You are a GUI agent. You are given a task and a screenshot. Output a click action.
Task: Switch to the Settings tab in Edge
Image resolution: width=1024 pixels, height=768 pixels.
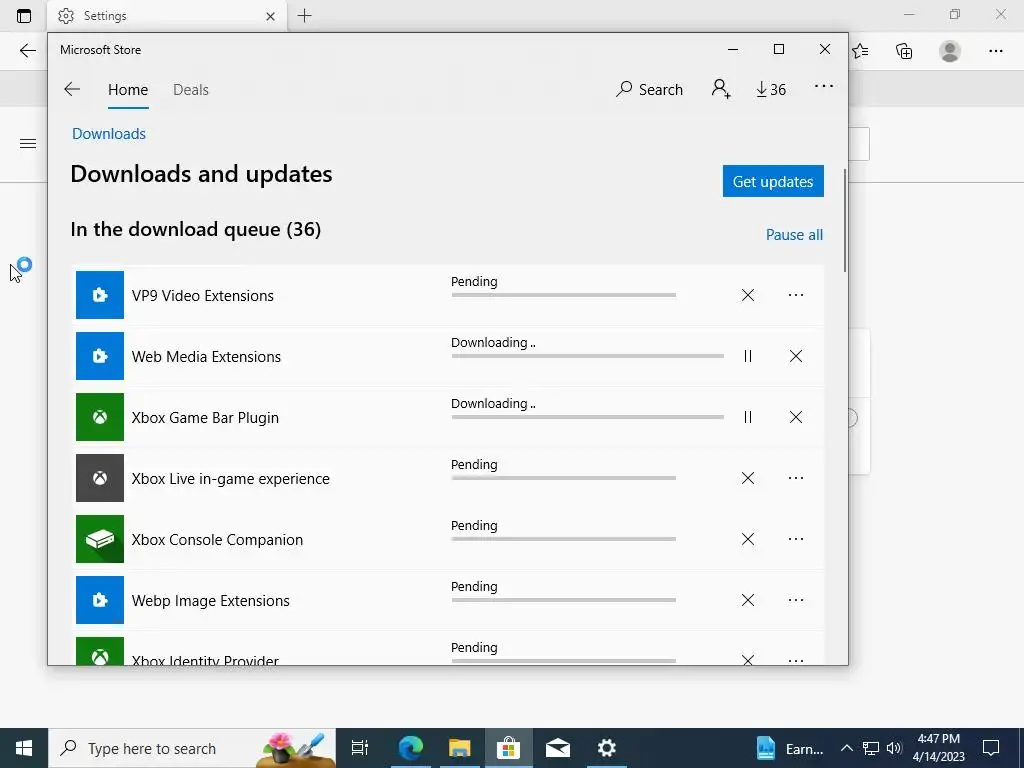(x=167, y=16)
